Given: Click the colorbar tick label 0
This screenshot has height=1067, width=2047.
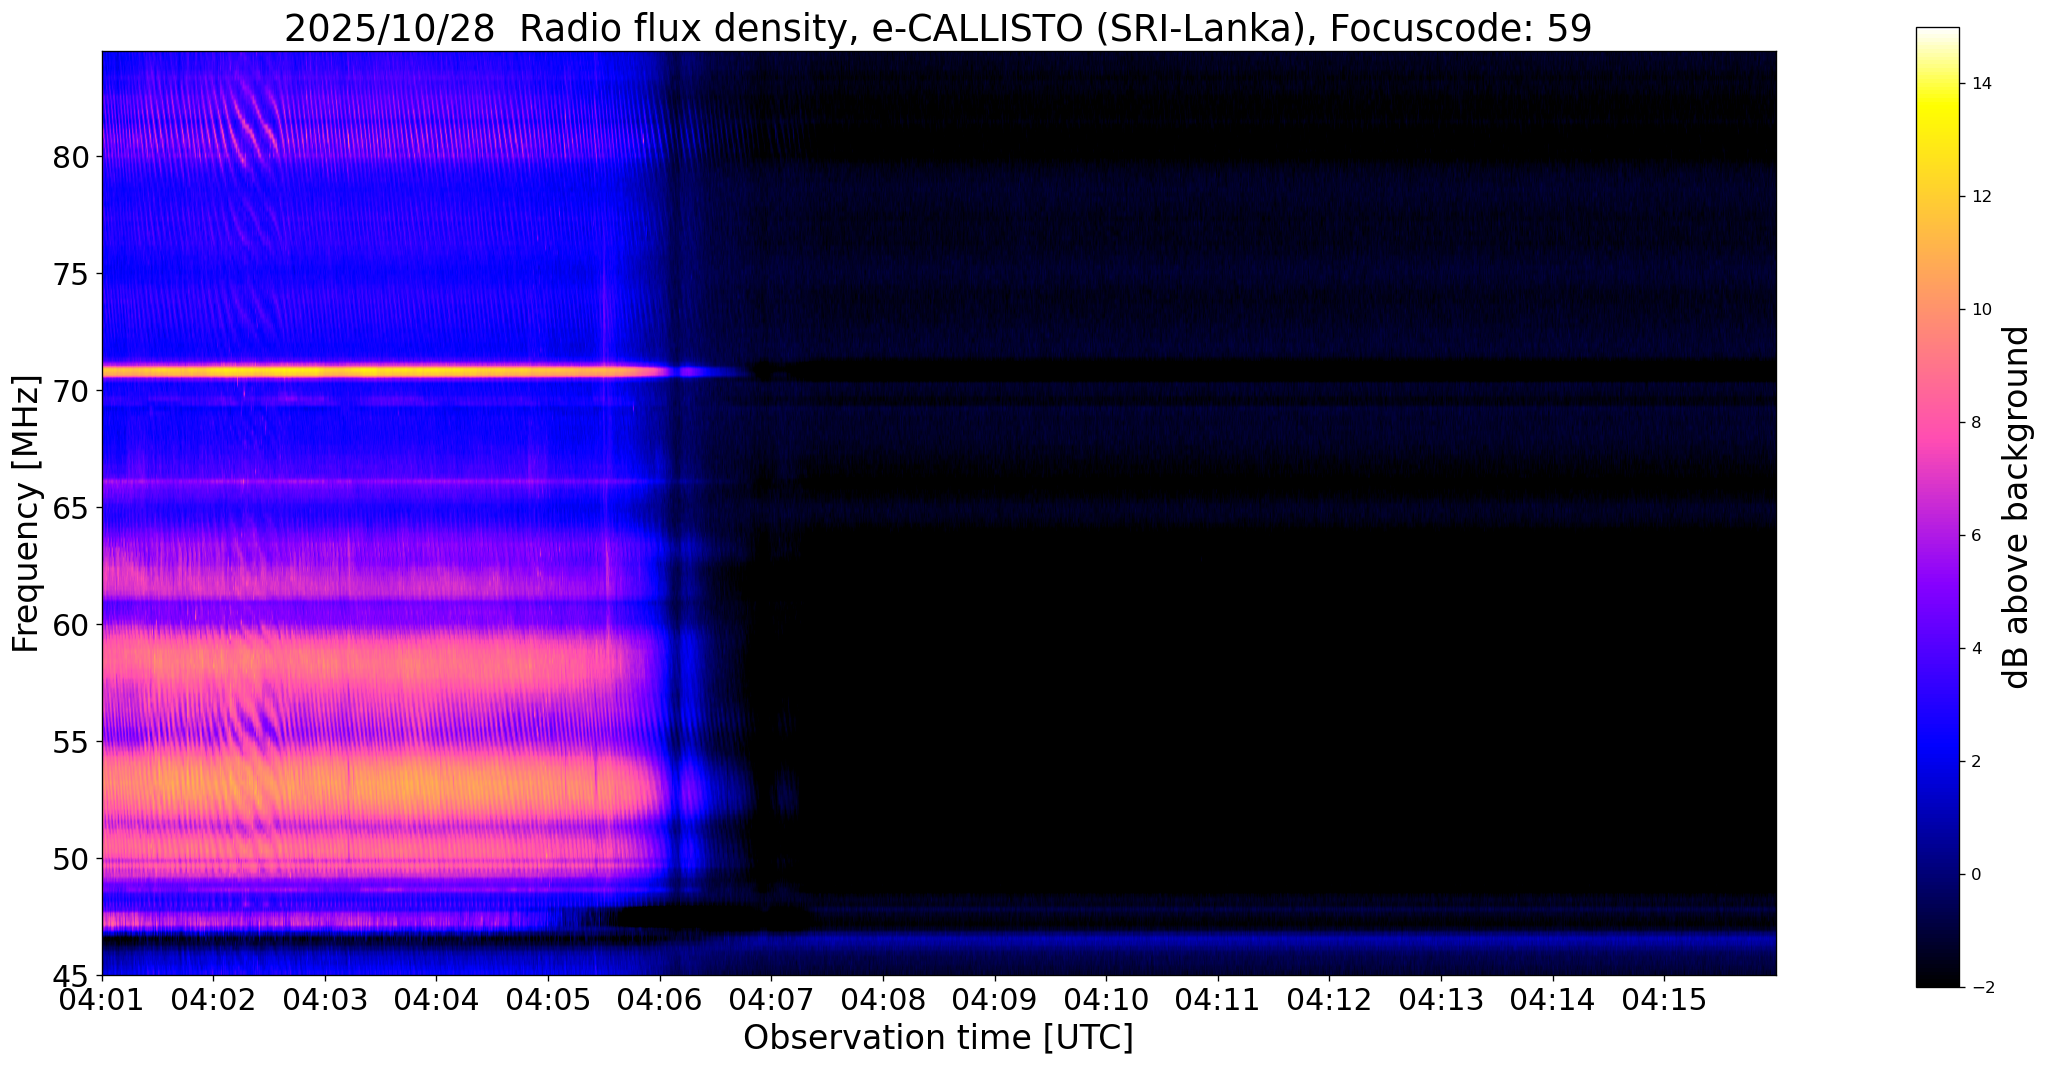Looking at the screenshot, I should coord(1975,874).
